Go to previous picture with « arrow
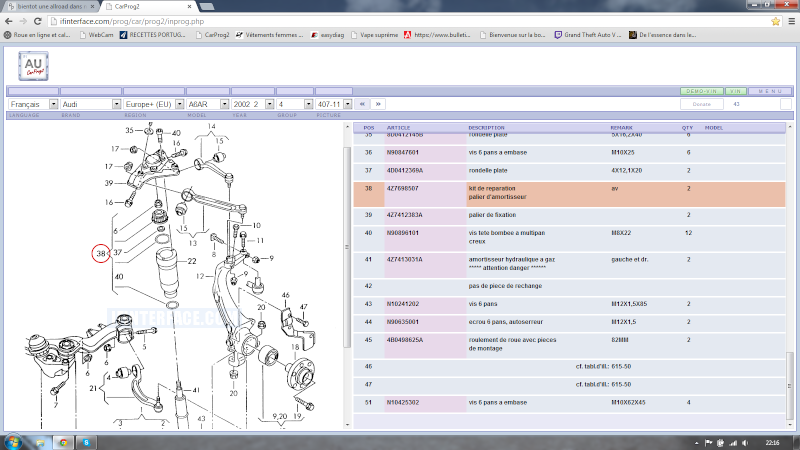The height and width of the screenshot is (450, 800). click(x=362, y=103)
